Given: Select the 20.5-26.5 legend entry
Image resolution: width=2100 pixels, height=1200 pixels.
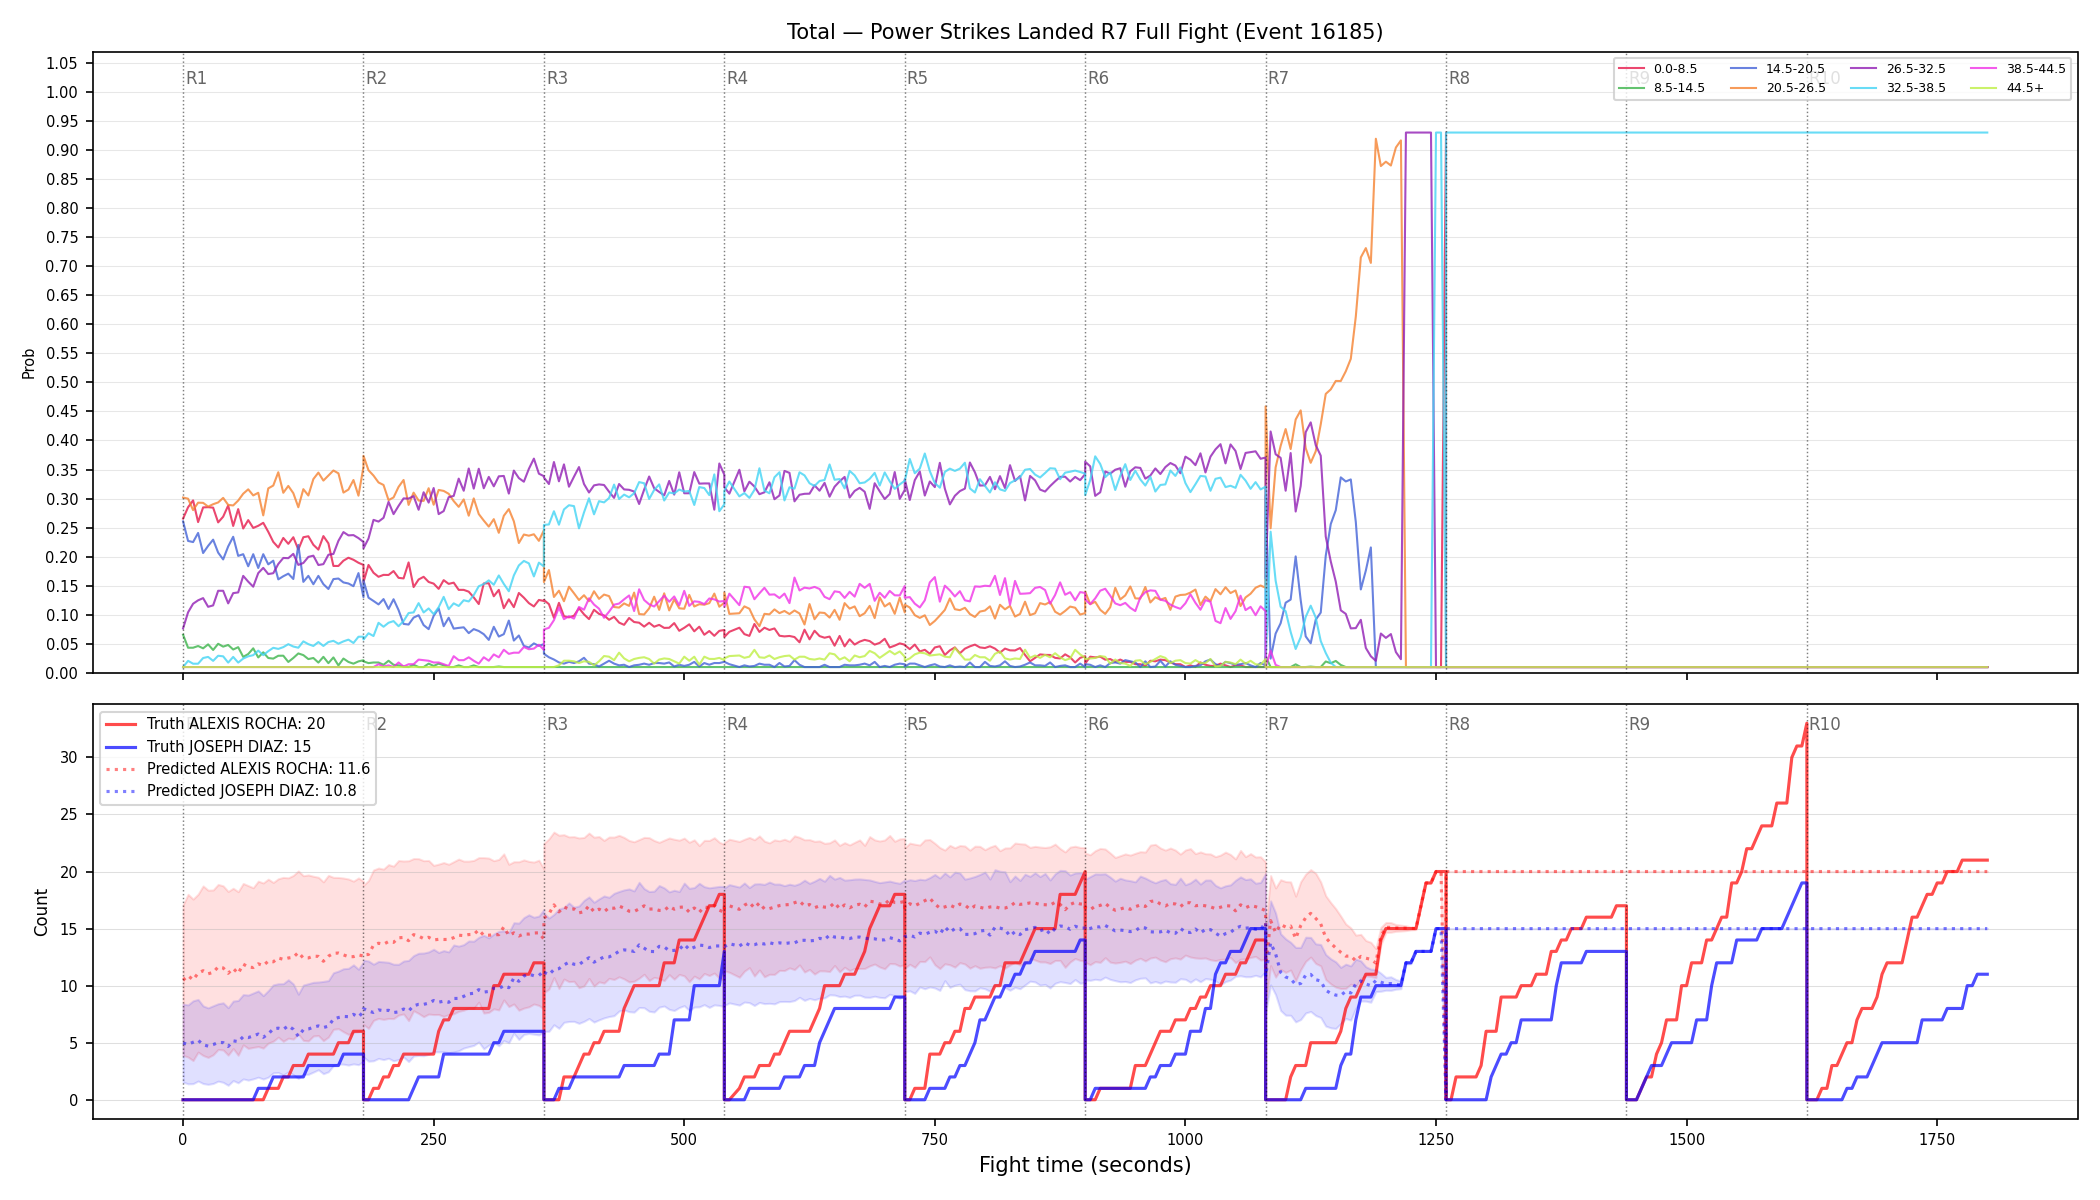Looking at the screenshot, I should (1777, 88).
